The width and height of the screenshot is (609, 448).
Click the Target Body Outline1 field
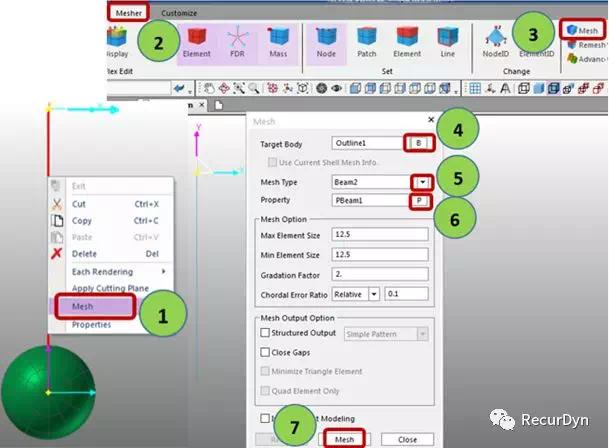tap(368, 143)
